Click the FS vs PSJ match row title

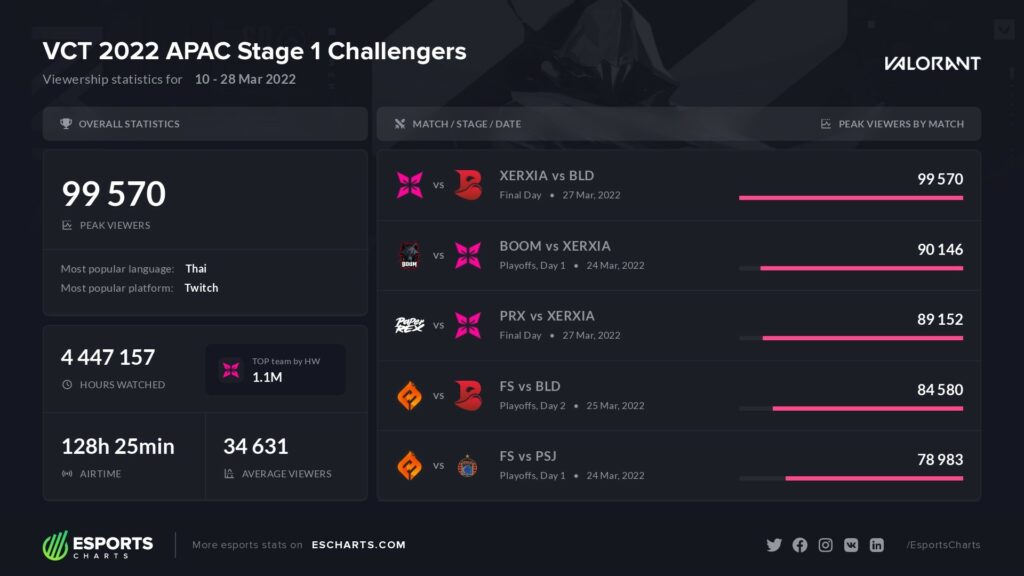528,456
